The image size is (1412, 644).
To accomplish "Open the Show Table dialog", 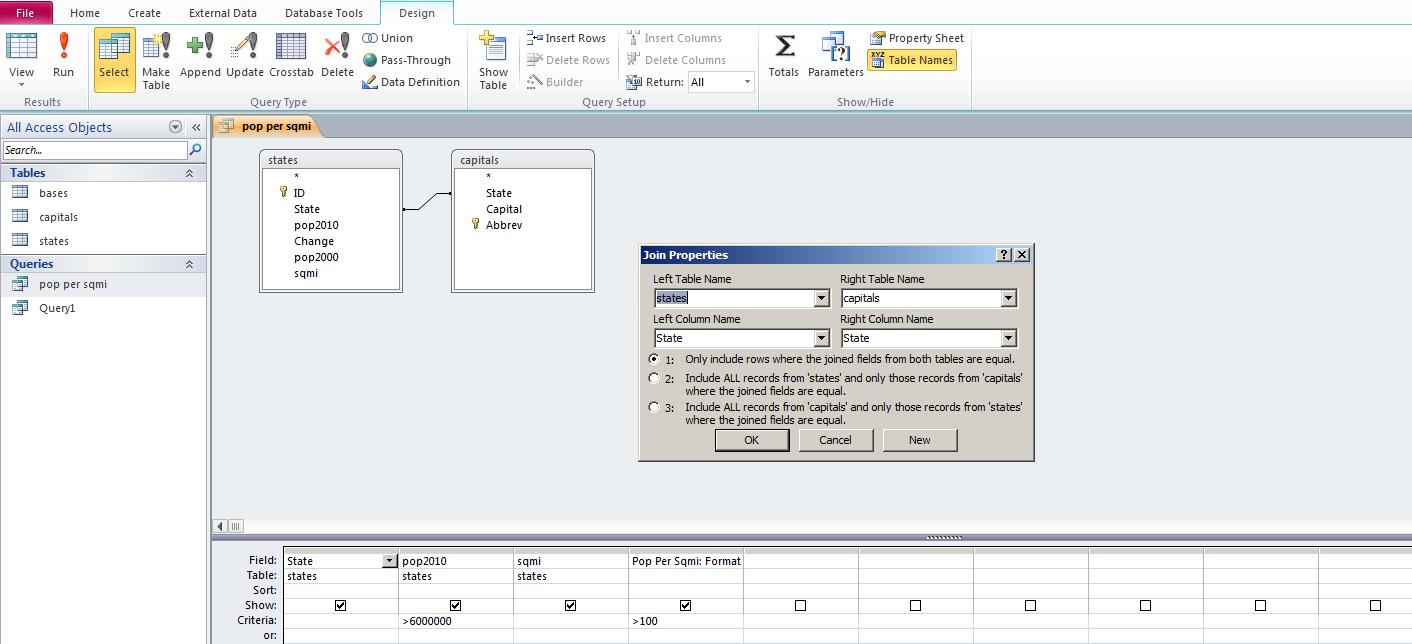I will point(493,60).
